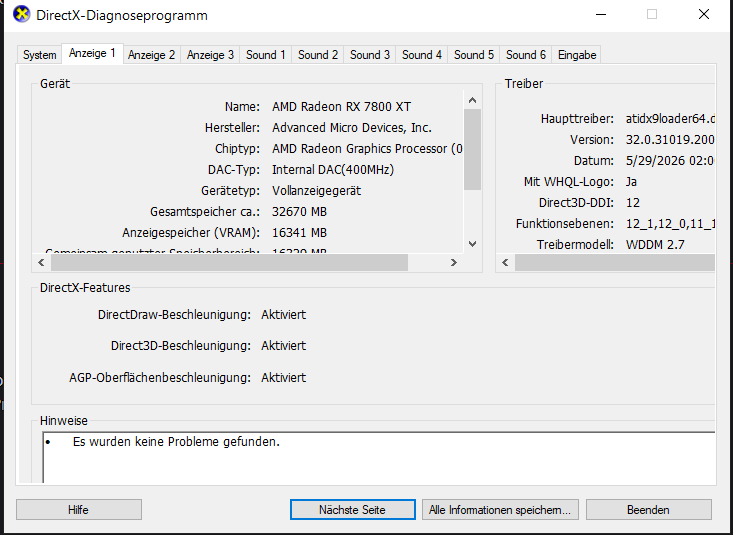Viewport: 733px width, 535px height.
Task: Click 'Vollanzeigegerät' device type value
Action: tap(316, 191)
